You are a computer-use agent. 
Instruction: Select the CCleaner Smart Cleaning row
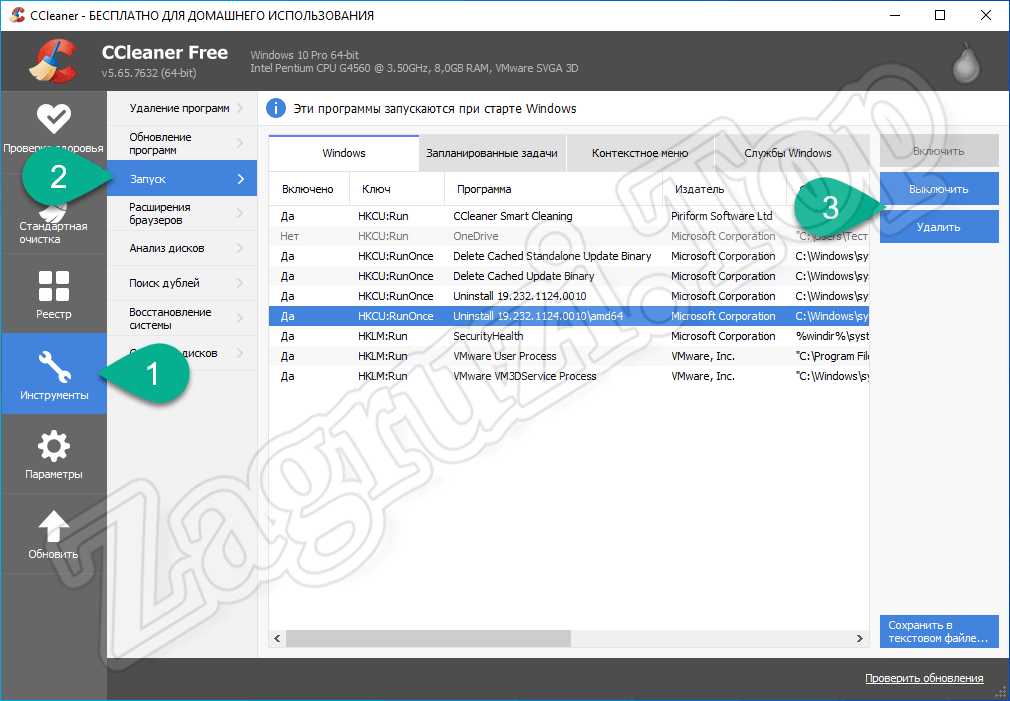pos(569,216)
